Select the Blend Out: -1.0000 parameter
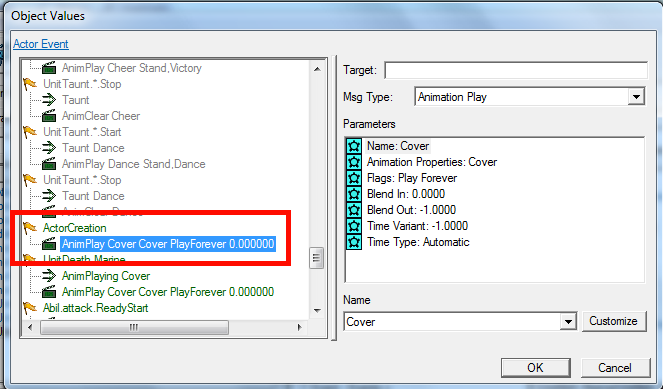 (x=411, y=210)
